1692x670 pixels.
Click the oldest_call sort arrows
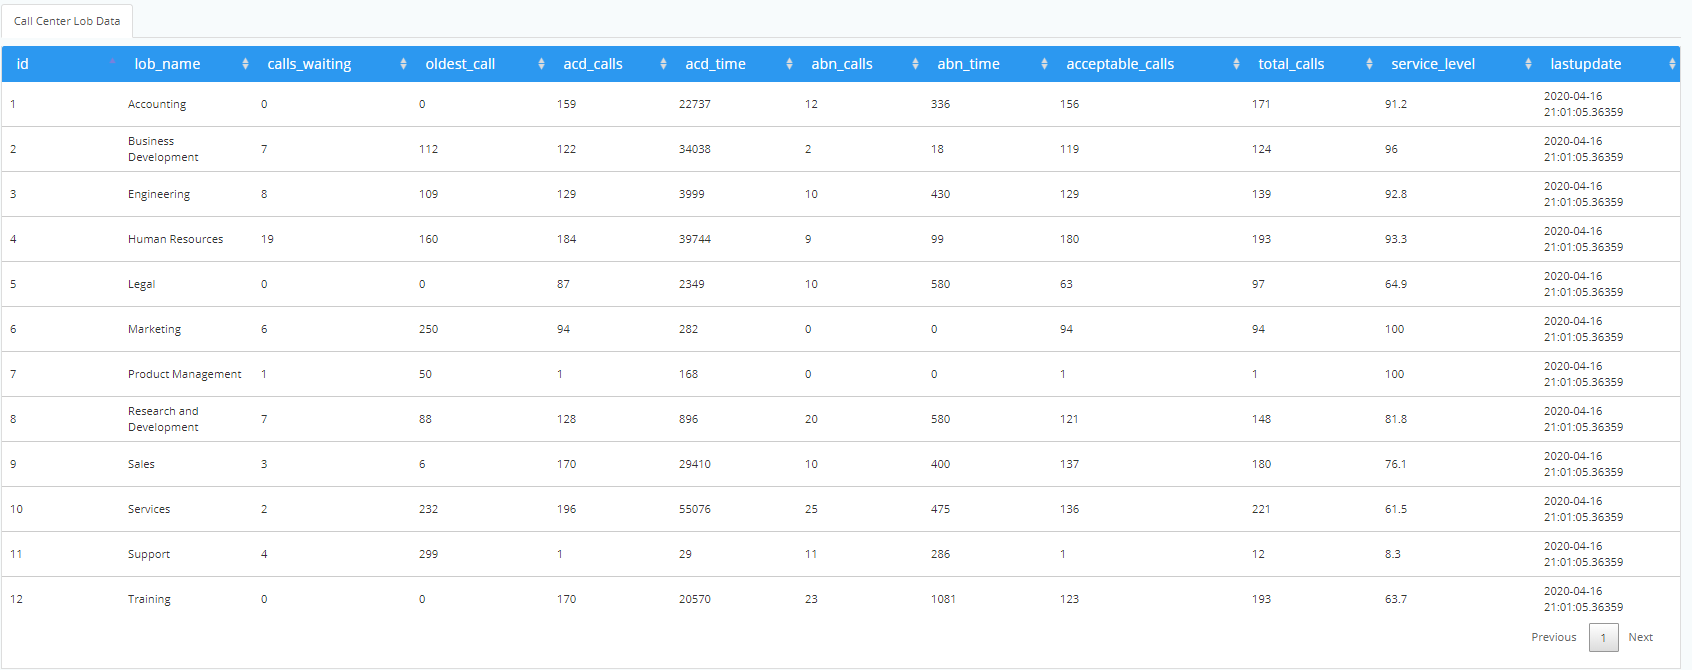pos(541,64)
